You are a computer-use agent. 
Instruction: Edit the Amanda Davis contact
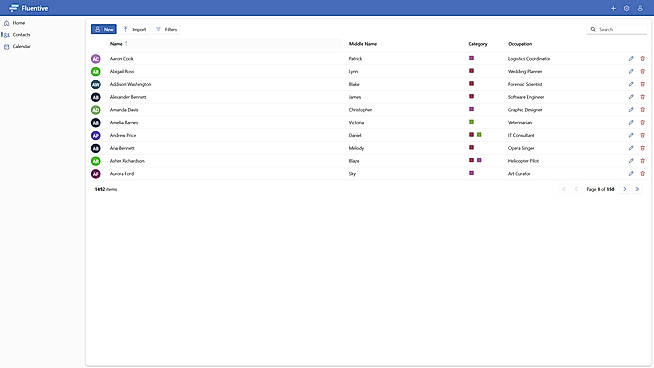(x=631, y=110)
